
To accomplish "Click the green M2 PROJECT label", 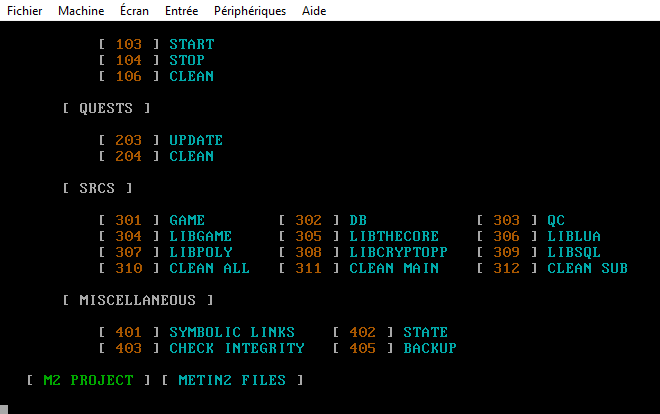I will pyautogui.click(x=88, y=380).
